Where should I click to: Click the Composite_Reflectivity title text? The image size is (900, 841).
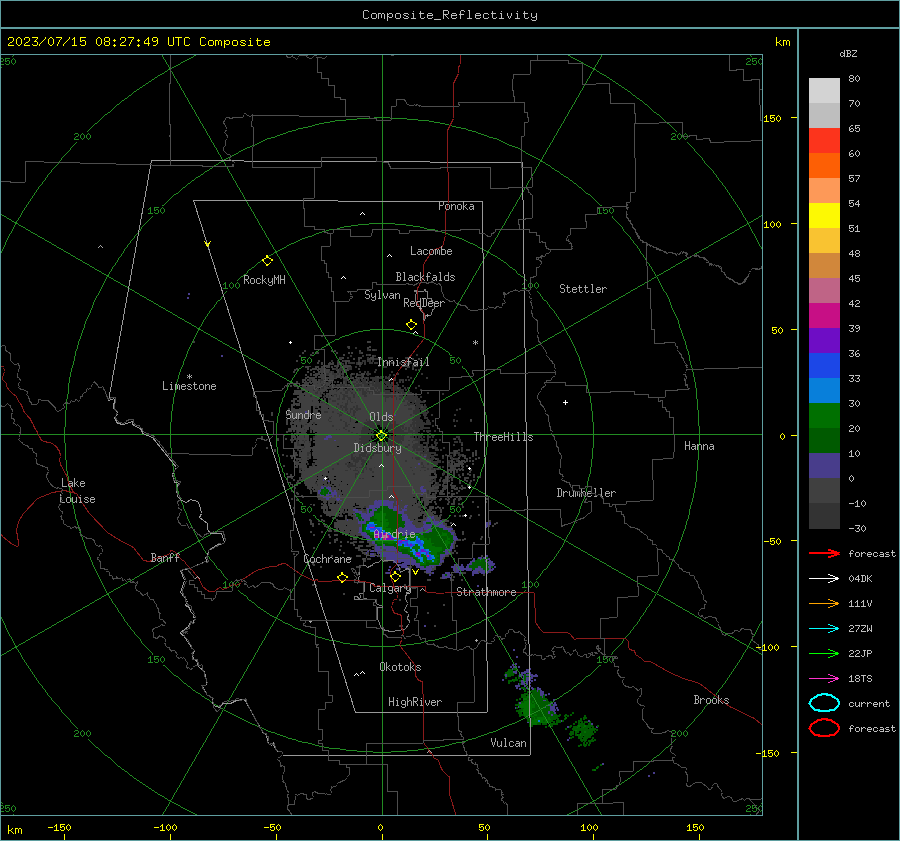[x=450, y=15]
